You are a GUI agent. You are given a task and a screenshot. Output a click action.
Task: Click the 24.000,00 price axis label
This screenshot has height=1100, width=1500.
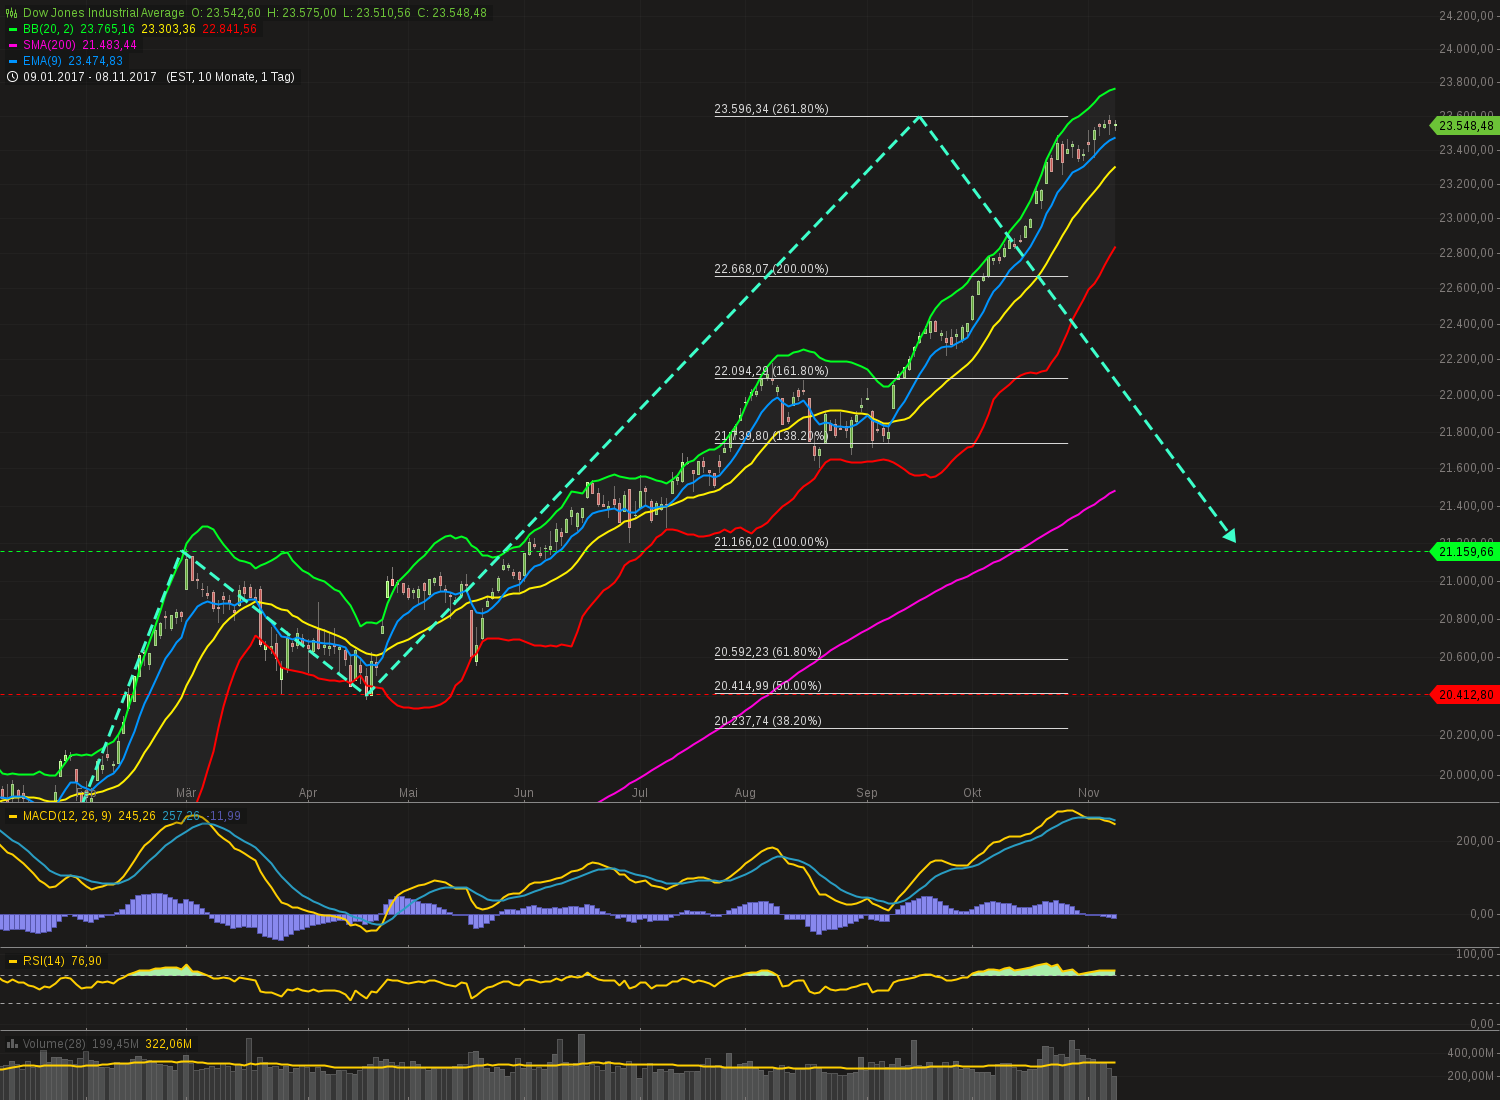click(x=1466, y=49)
